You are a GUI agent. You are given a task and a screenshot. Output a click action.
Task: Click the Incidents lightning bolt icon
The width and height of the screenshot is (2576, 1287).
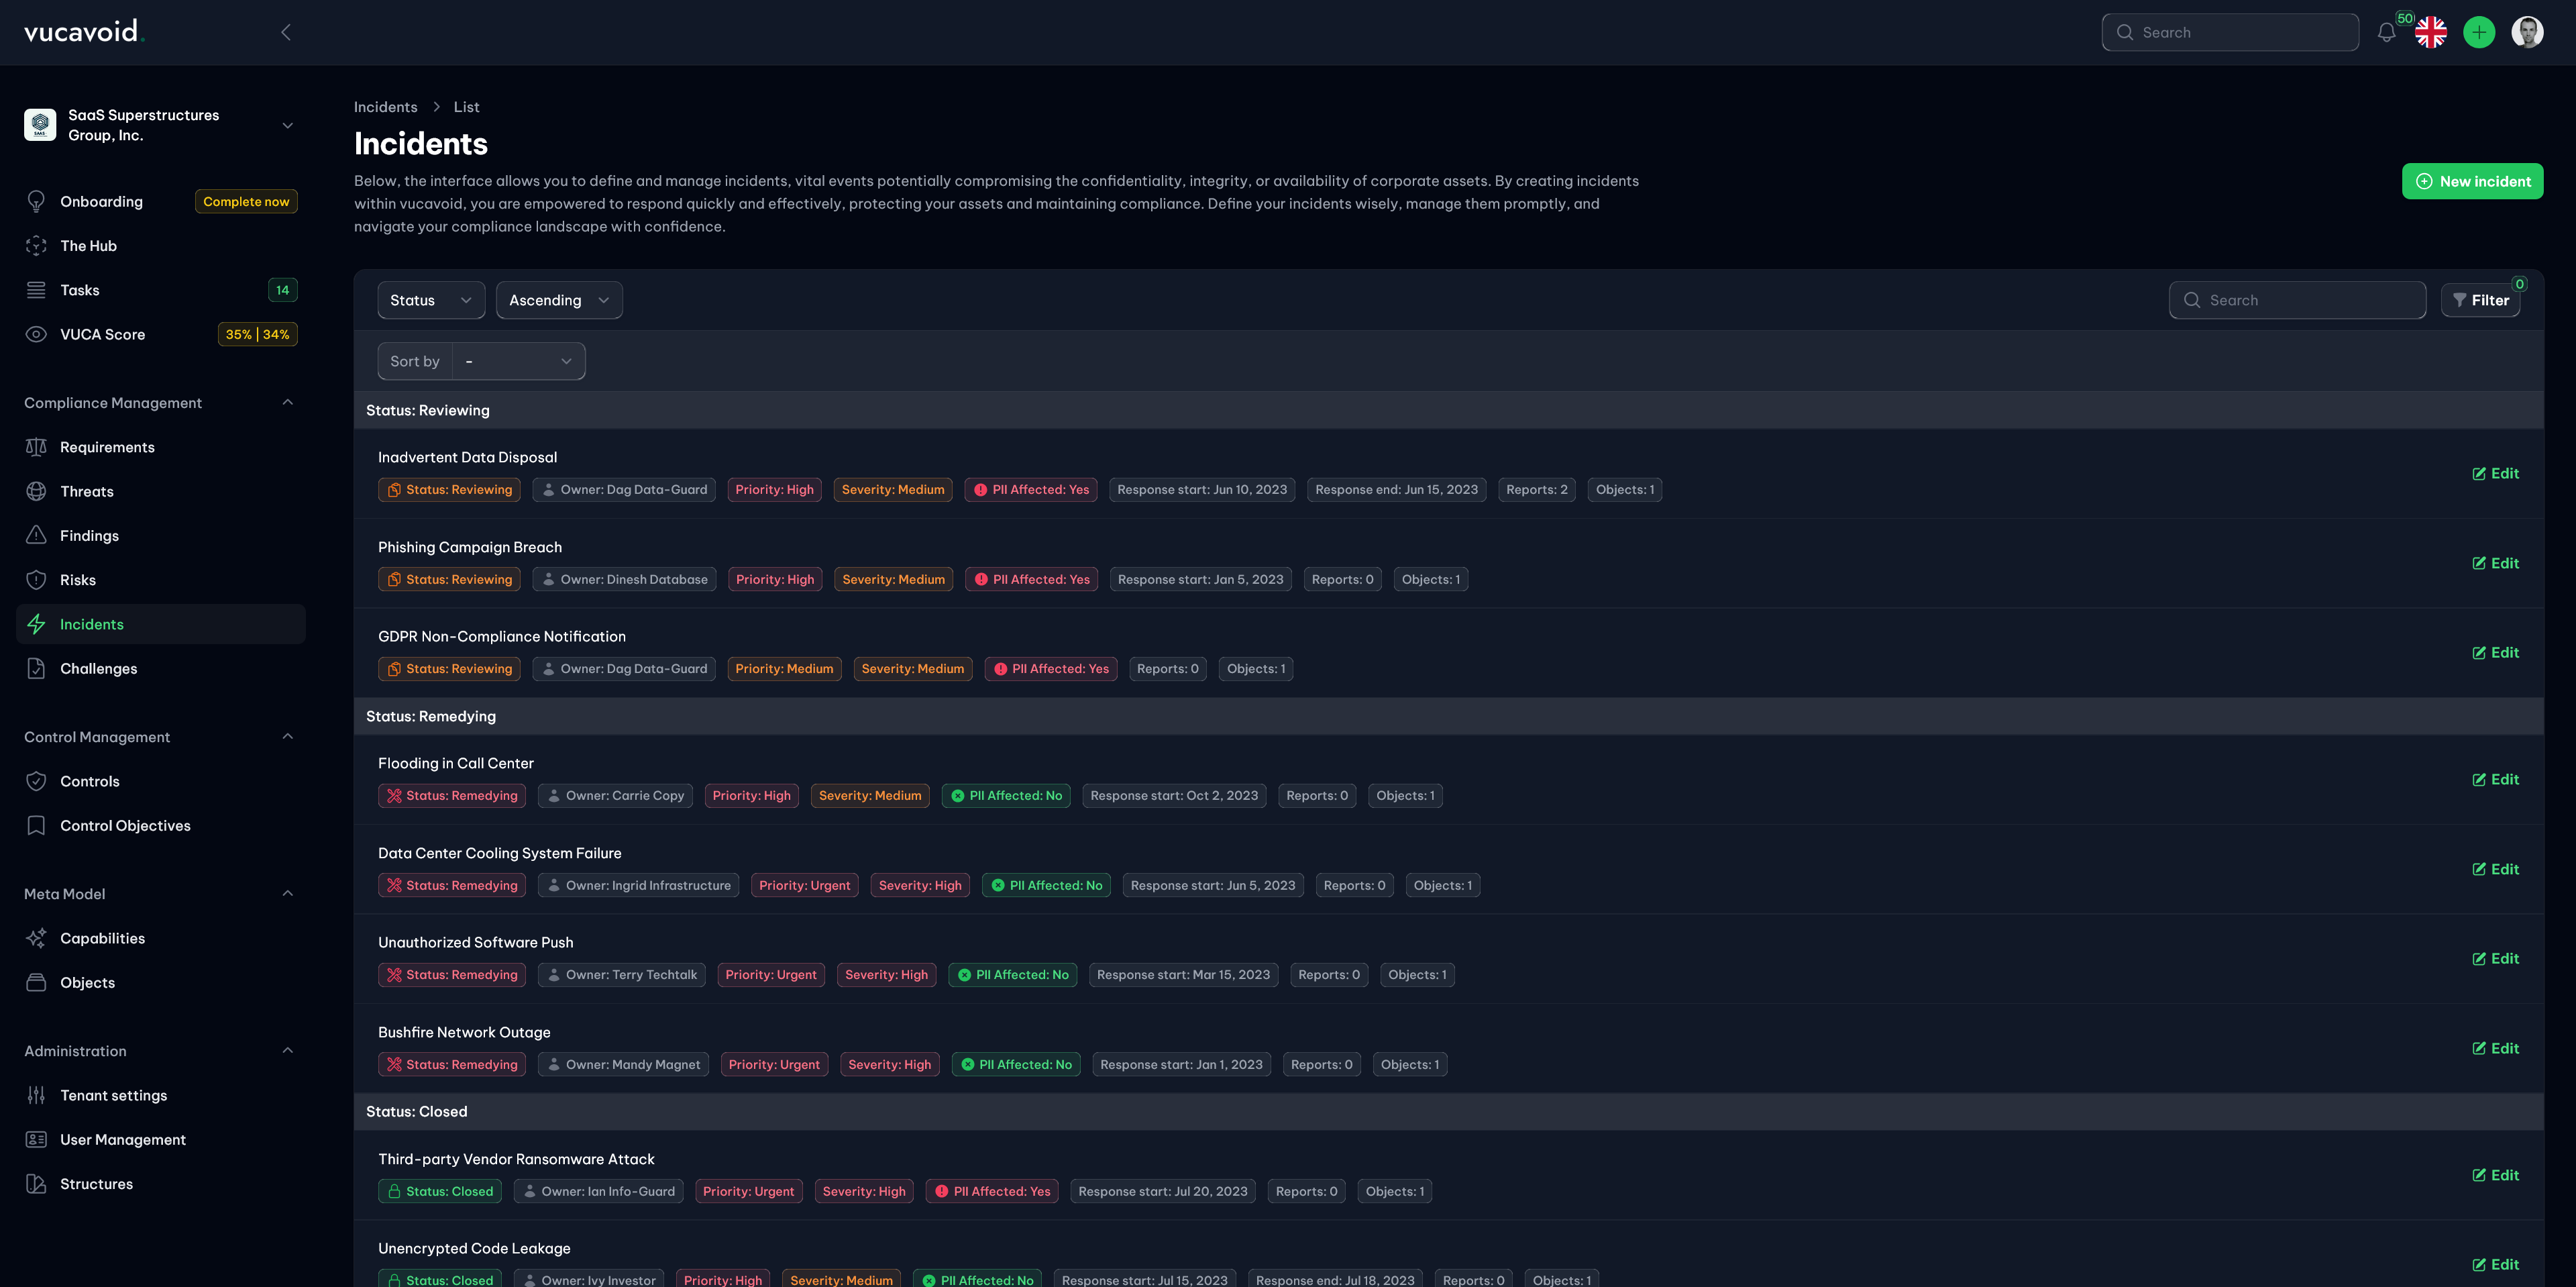(x=36, y=623)
